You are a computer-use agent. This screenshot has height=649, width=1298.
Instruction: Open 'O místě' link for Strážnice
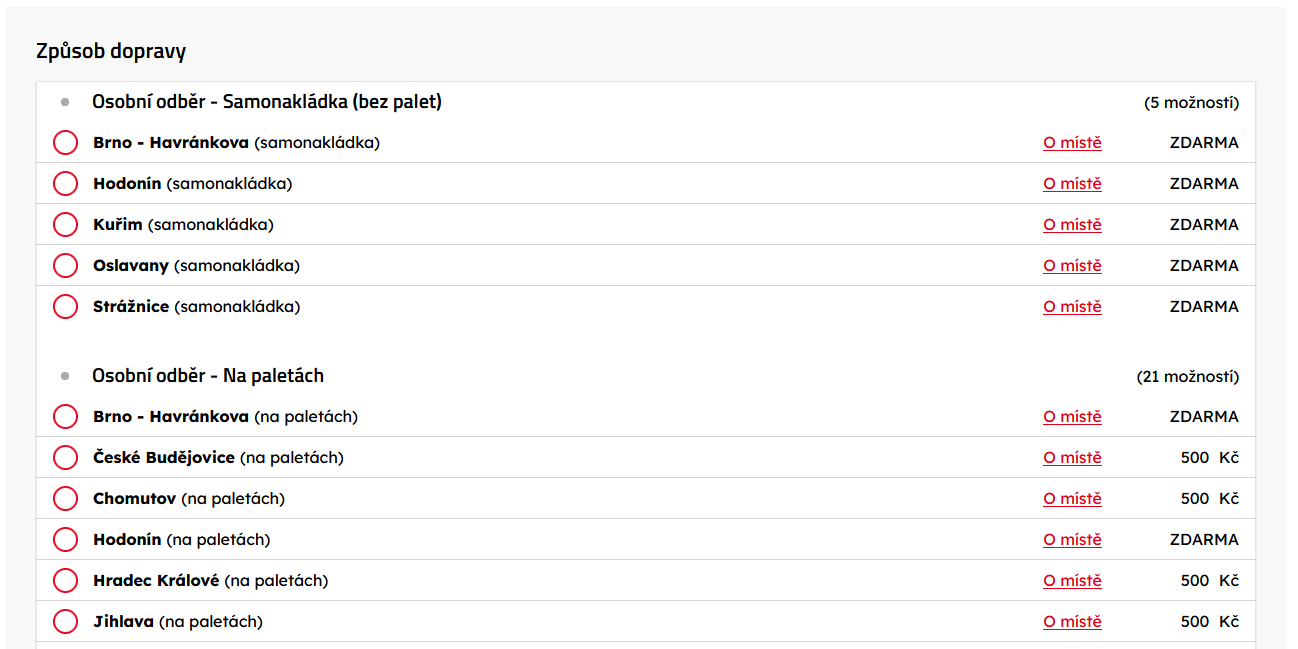coord(1072,307)
